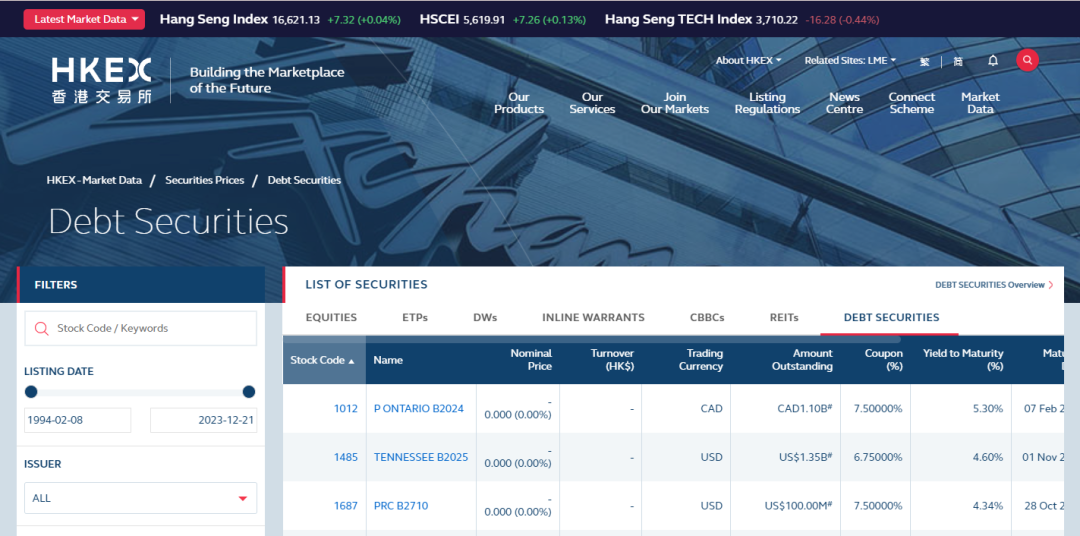
Task: Open Market Data menu
Action: (x=980, y=103)
